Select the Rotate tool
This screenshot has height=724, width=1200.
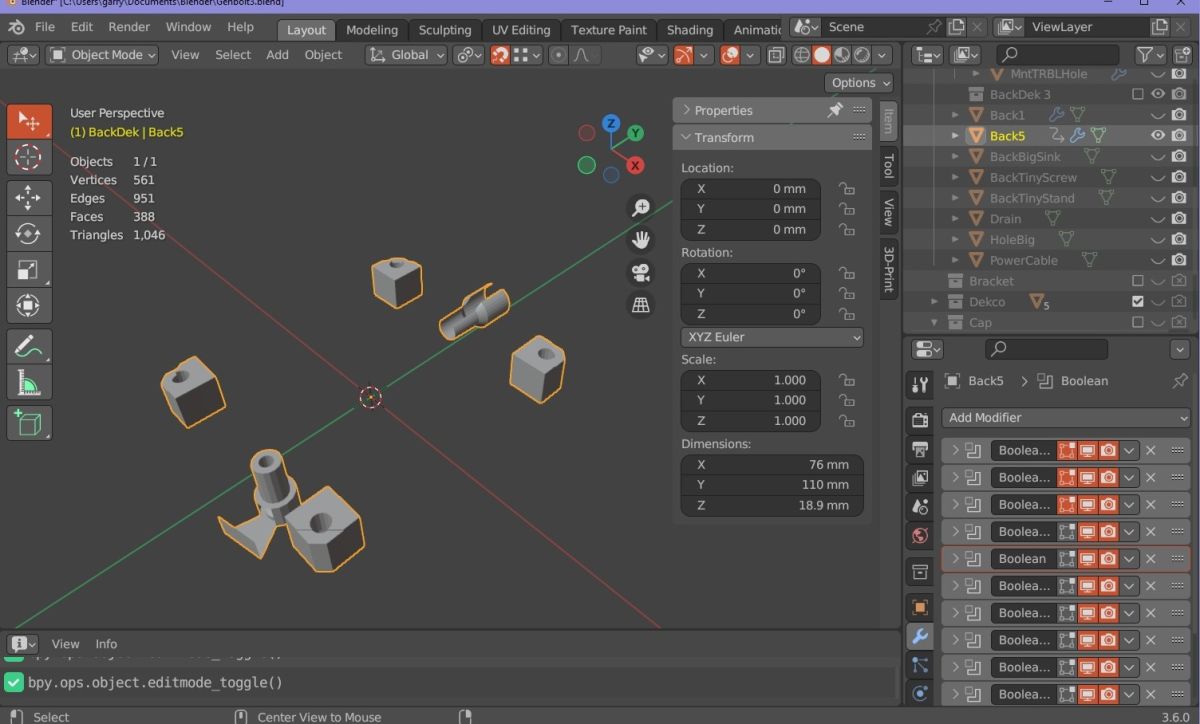(29, 233)
